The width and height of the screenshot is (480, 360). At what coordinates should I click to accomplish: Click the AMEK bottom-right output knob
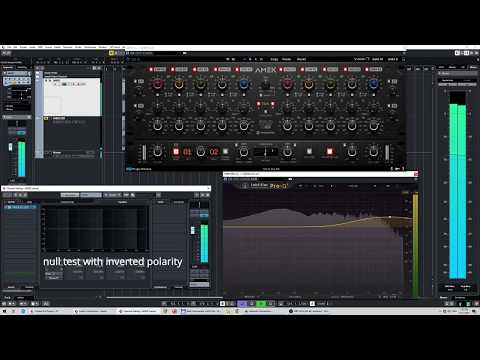[374, 152]
